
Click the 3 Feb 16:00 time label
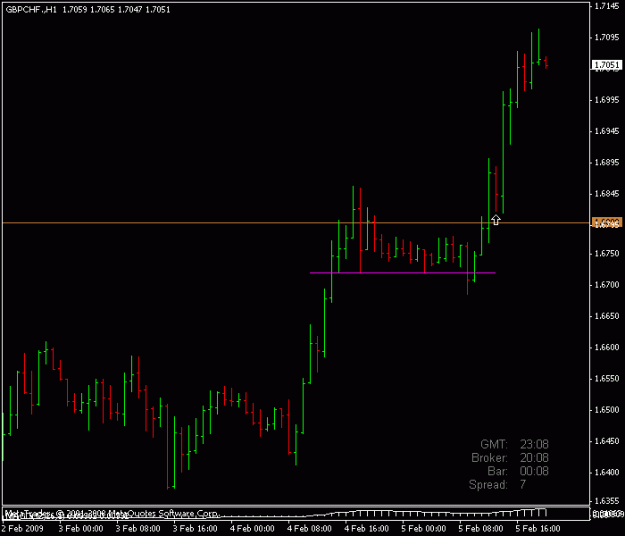(x=195, y=529)
